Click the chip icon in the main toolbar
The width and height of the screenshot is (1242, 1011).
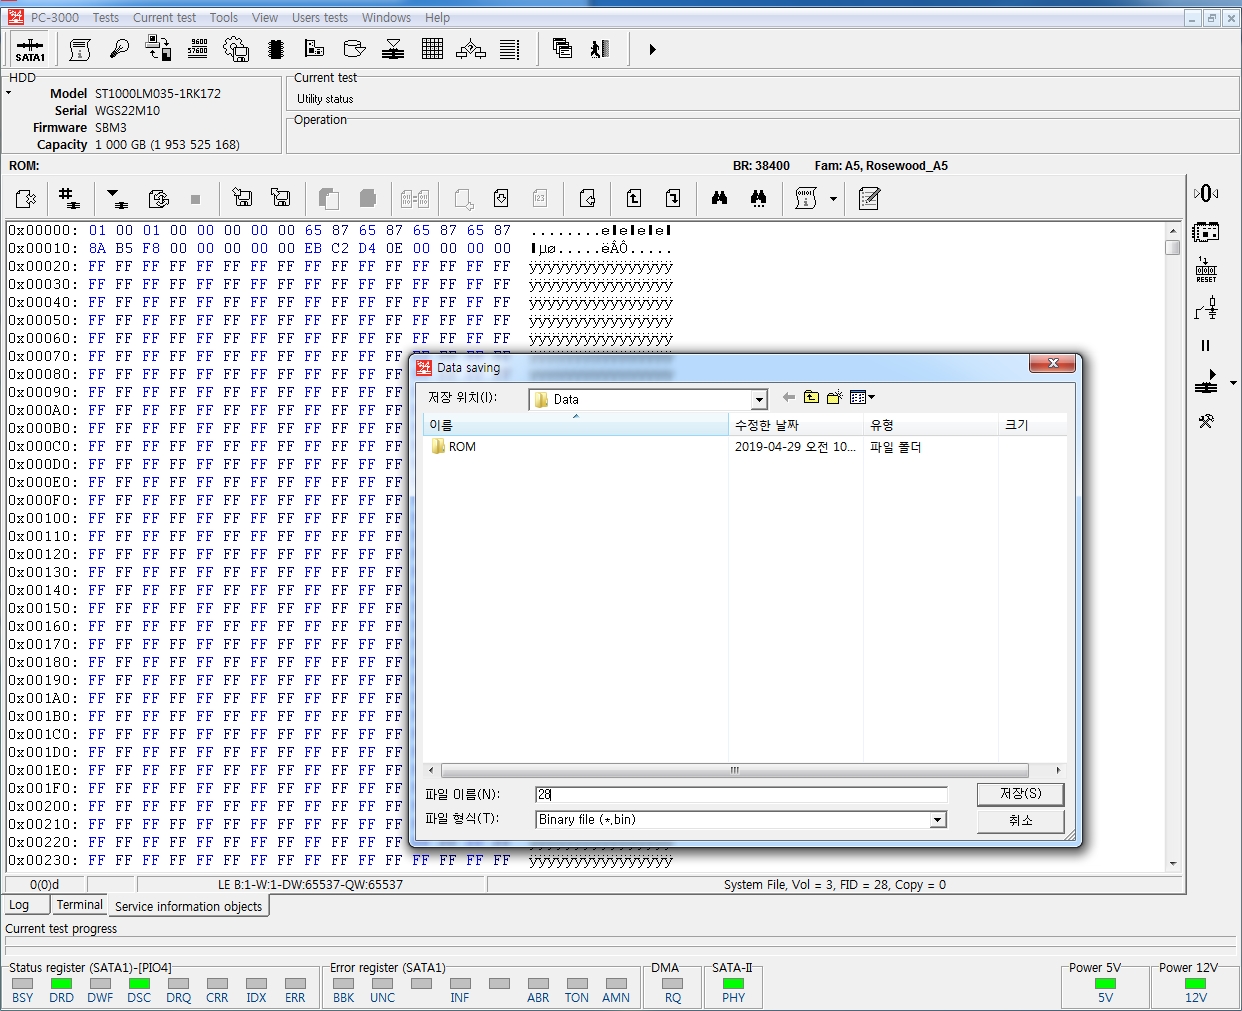click(276, 49)
